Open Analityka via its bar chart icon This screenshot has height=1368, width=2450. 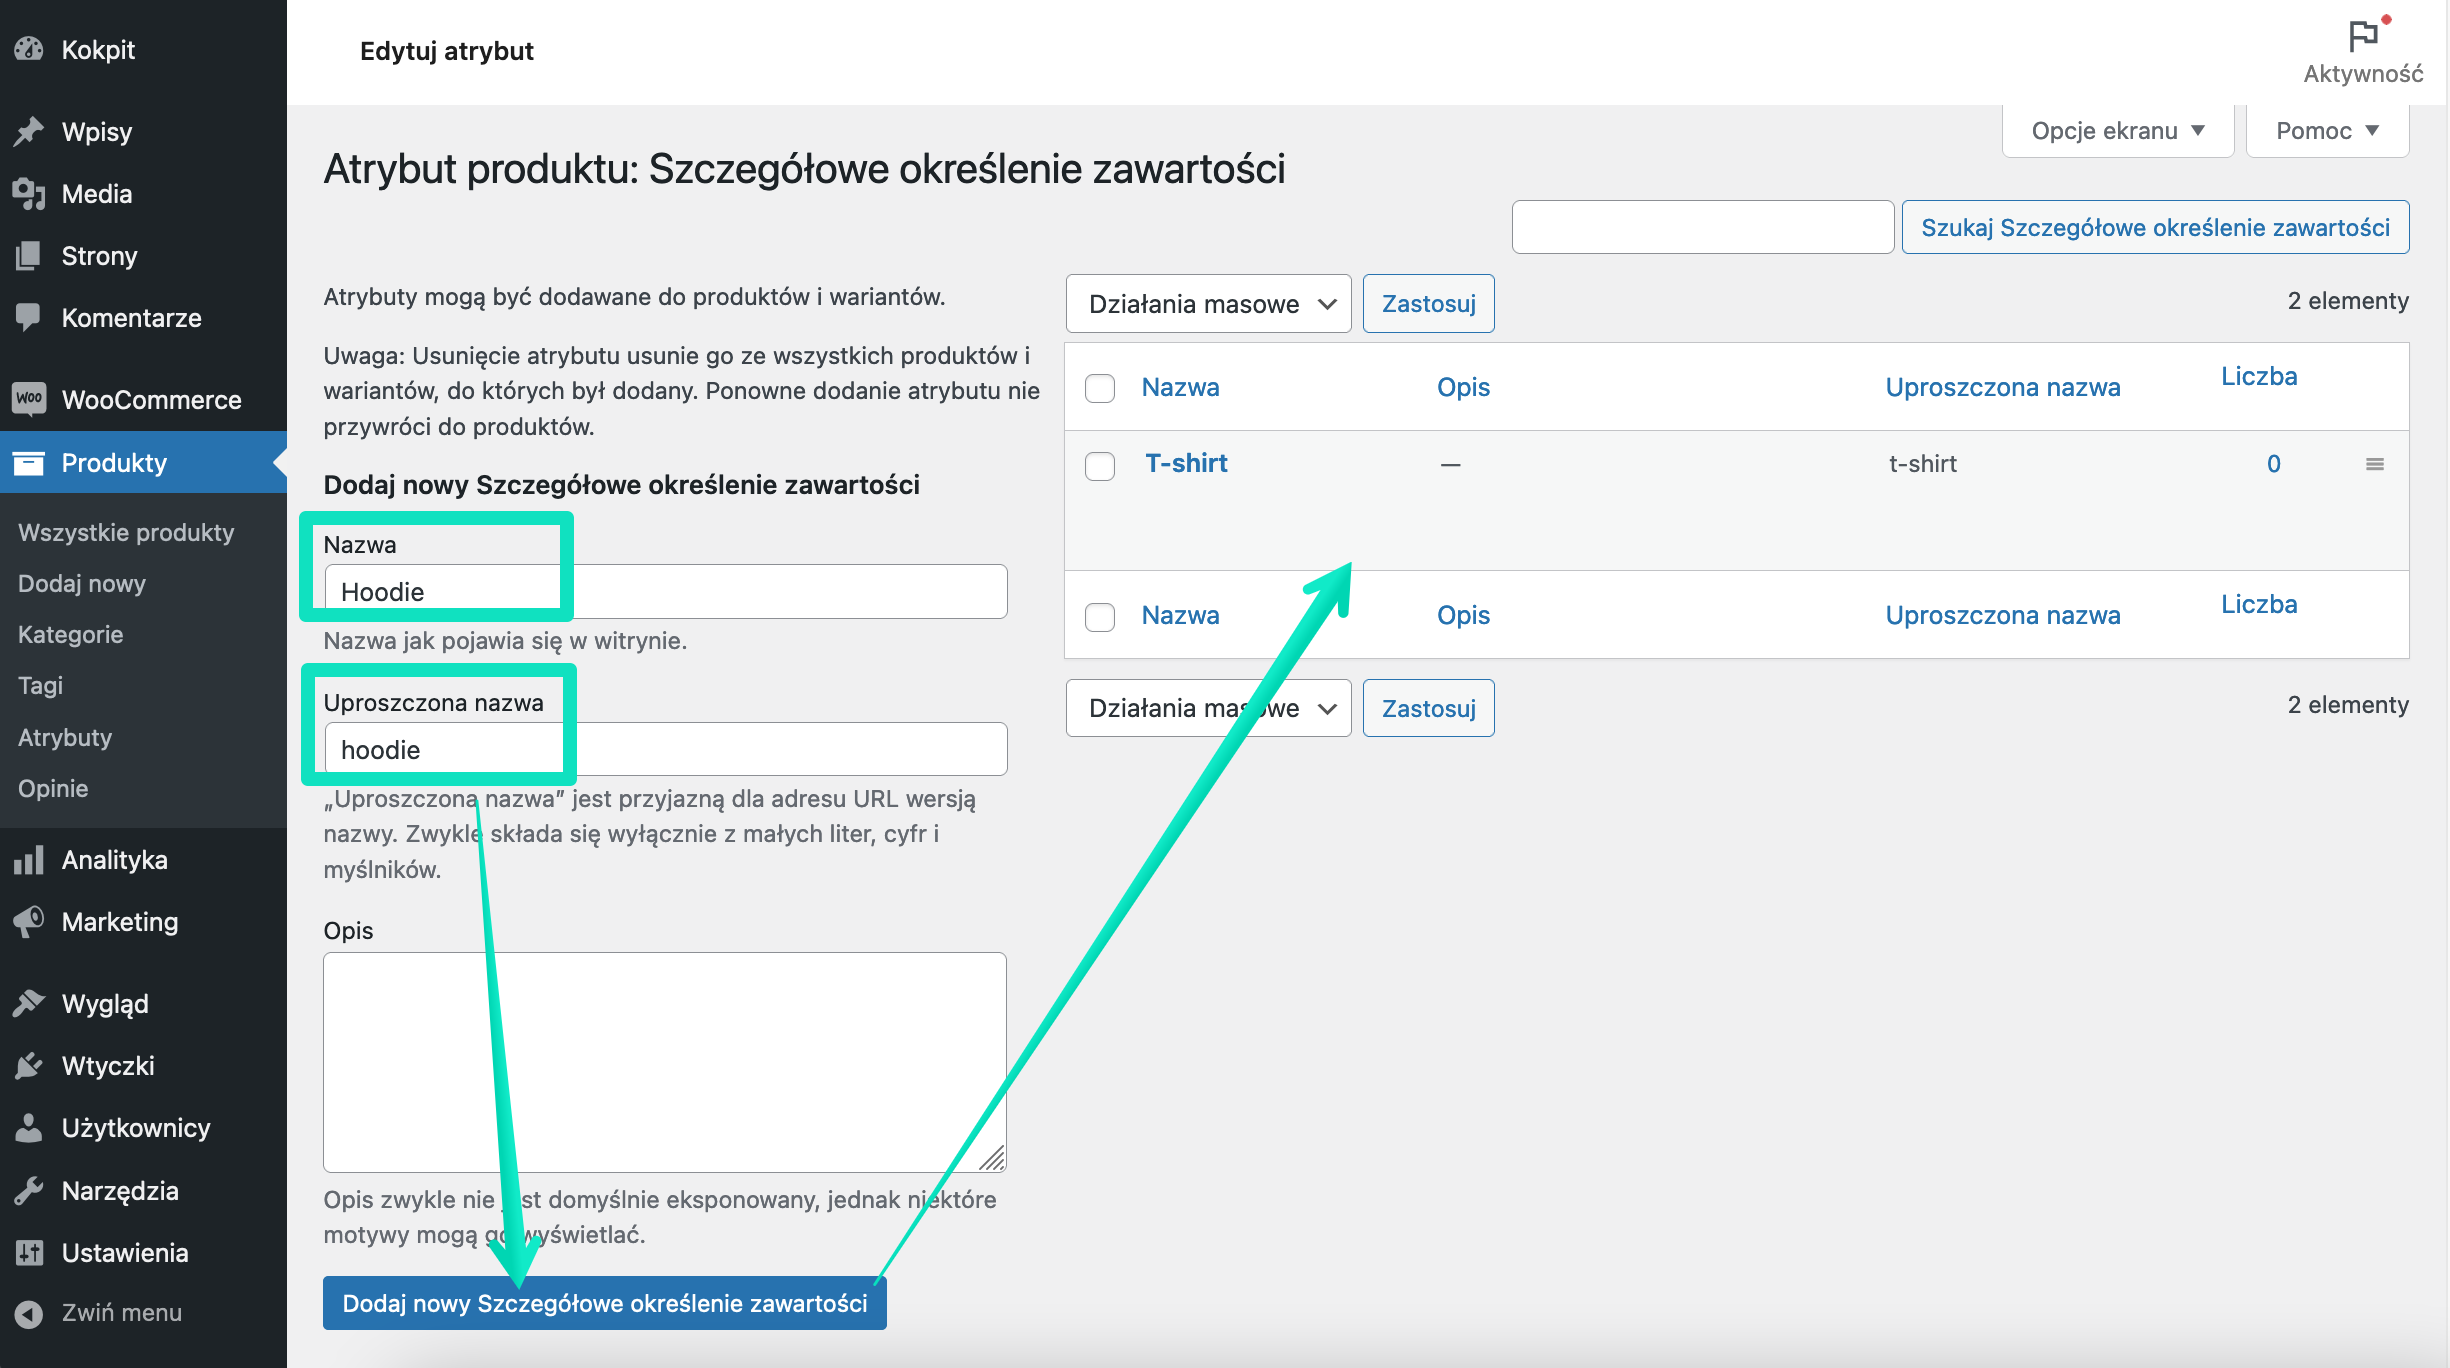pos(30,860)
